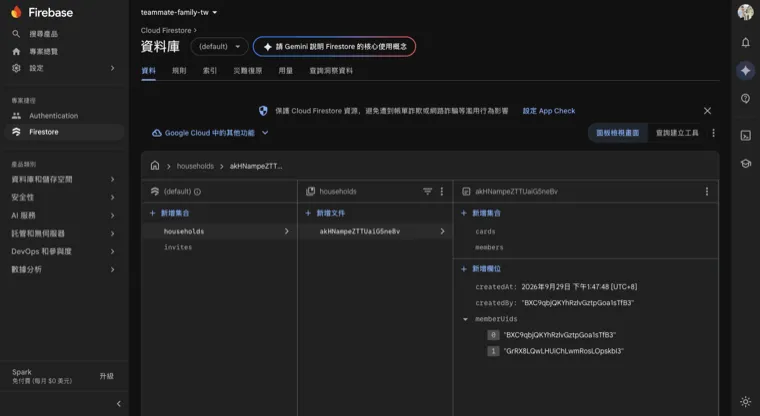Viewport: 760px width, 416px height.
Task: Collapse the sidebar with the left chevron
Action: (119, 403)
